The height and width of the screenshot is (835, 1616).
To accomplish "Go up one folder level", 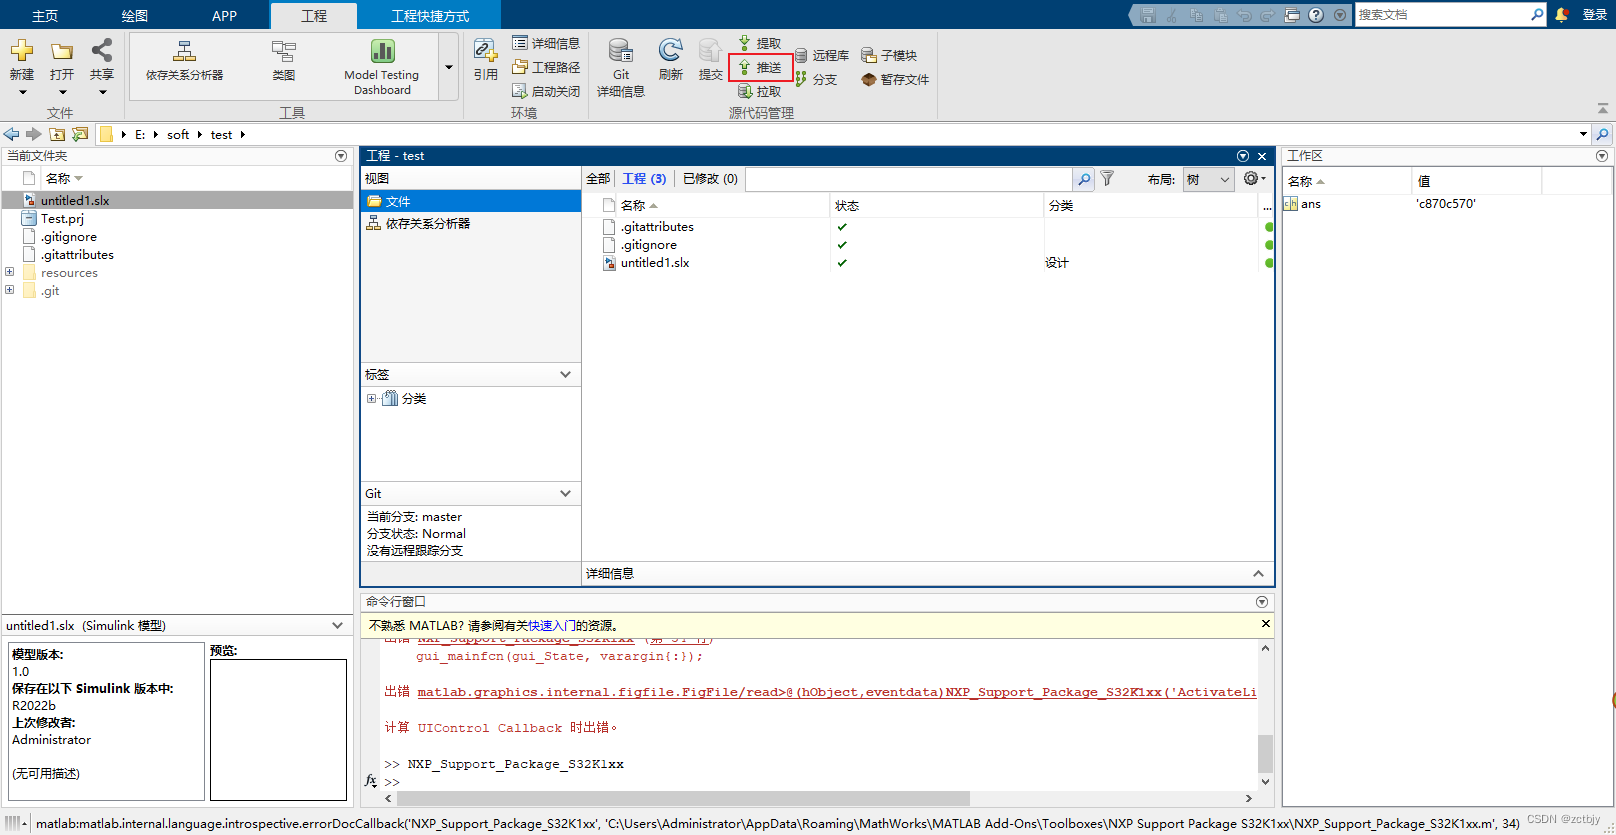I will click(57, 134).
